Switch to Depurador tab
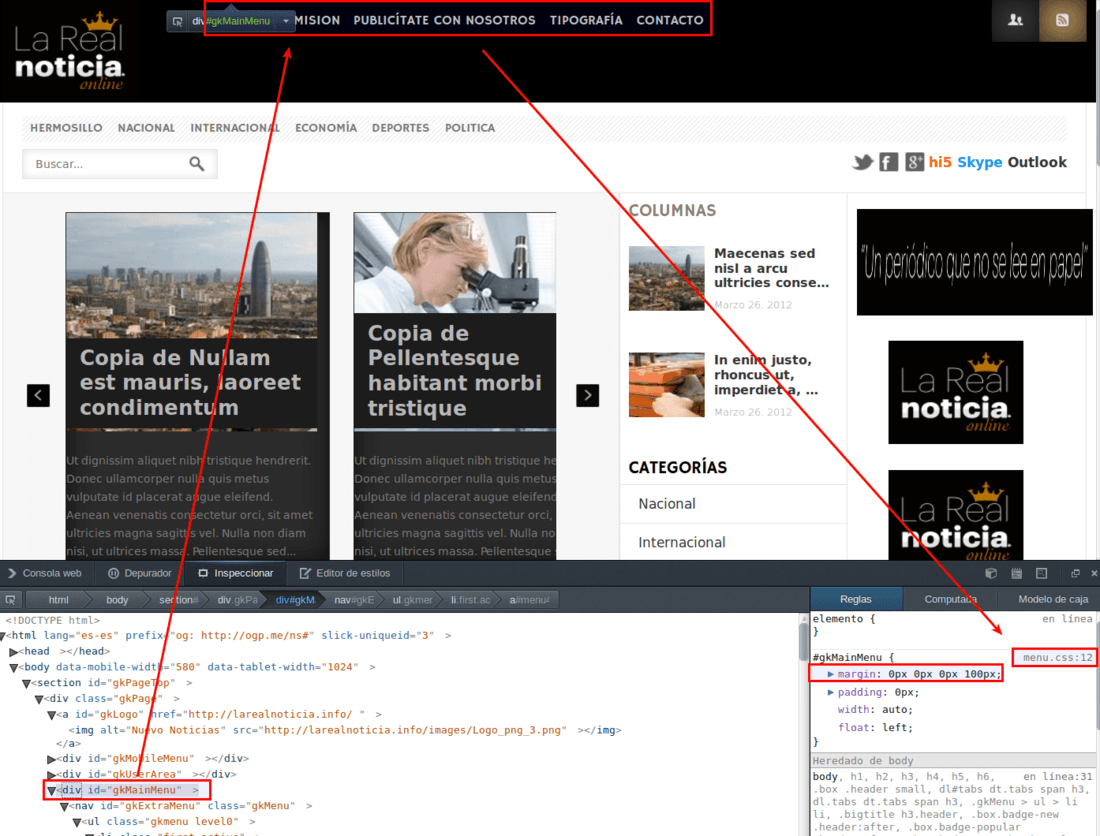This screenshot has width=1100, height=836. (x=140, y=574)
